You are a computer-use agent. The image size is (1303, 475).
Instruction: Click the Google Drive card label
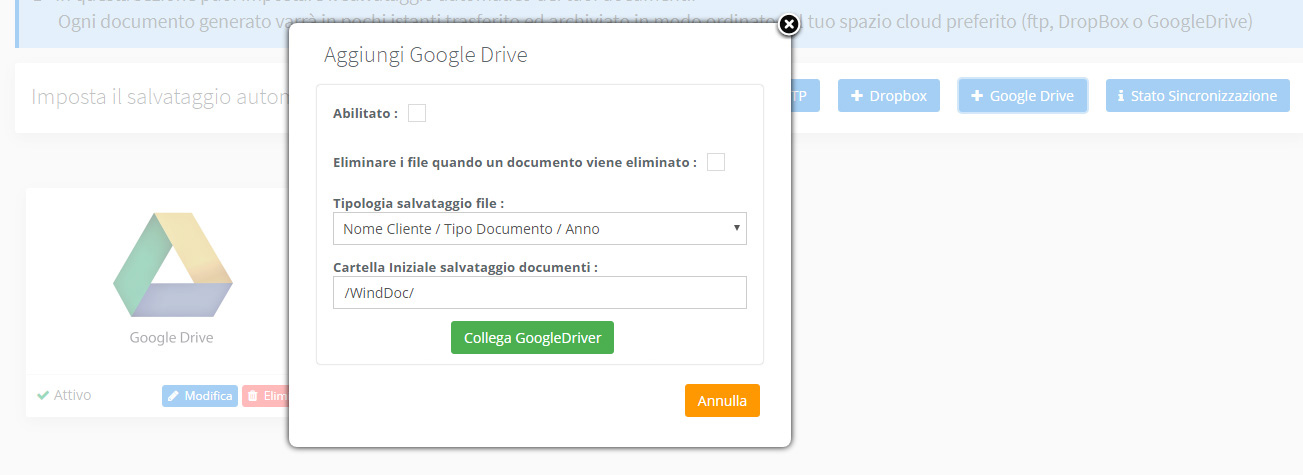(171, 338)
